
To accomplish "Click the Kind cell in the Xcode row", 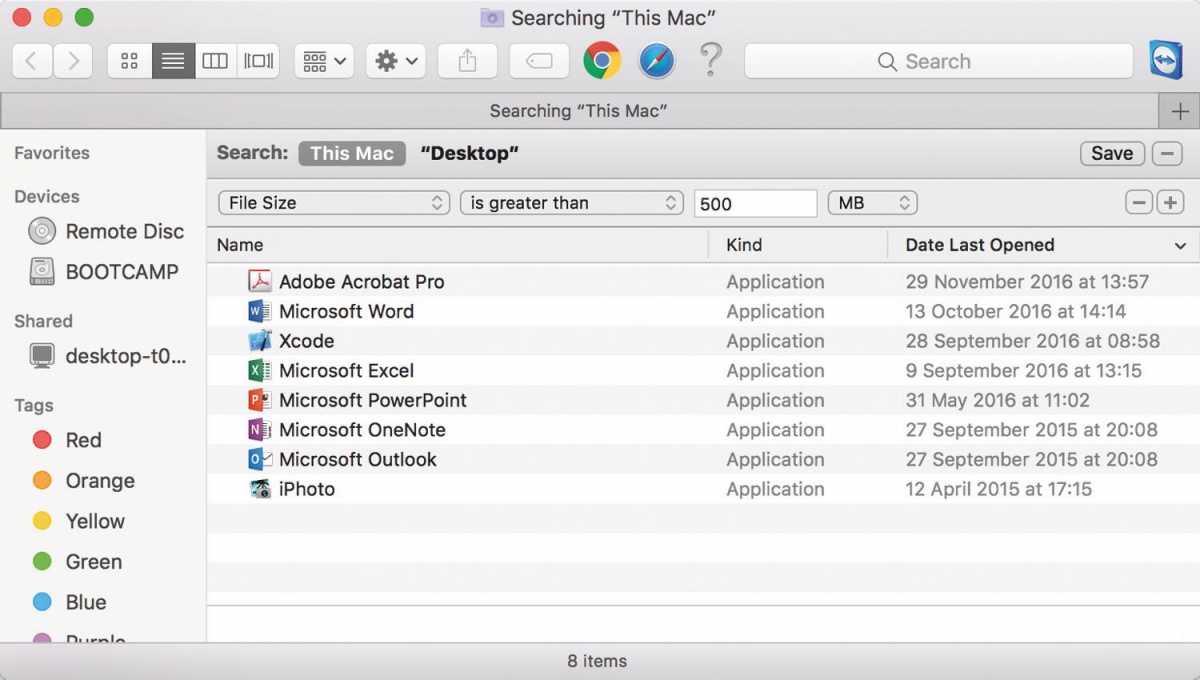I will tap(776, 341).
